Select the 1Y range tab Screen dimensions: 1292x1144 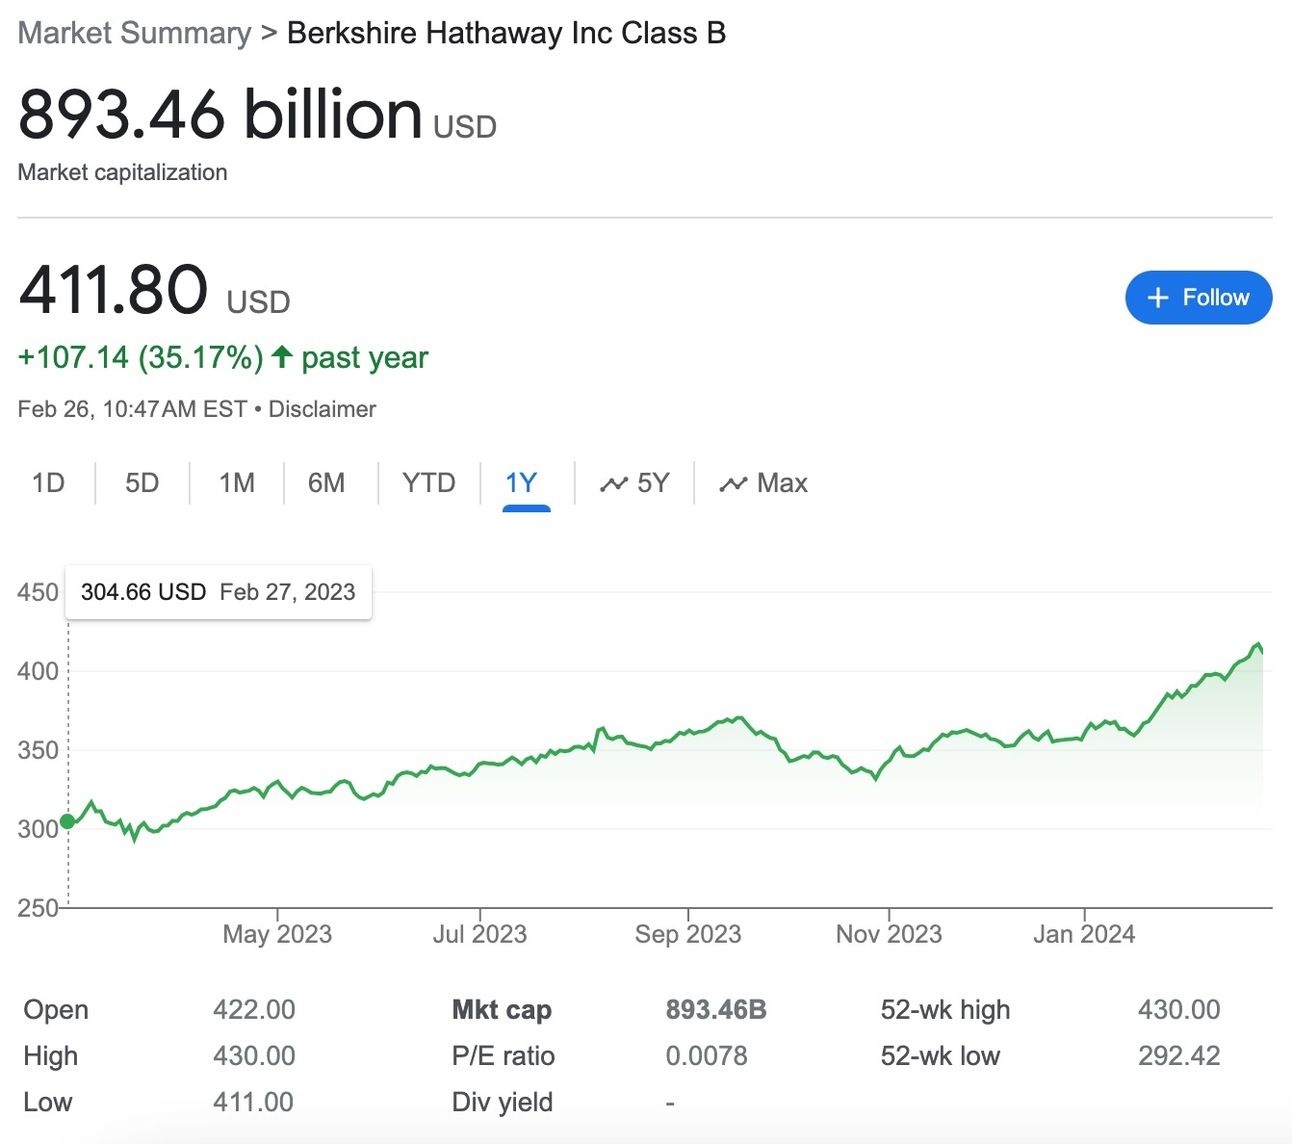point(521,483)
